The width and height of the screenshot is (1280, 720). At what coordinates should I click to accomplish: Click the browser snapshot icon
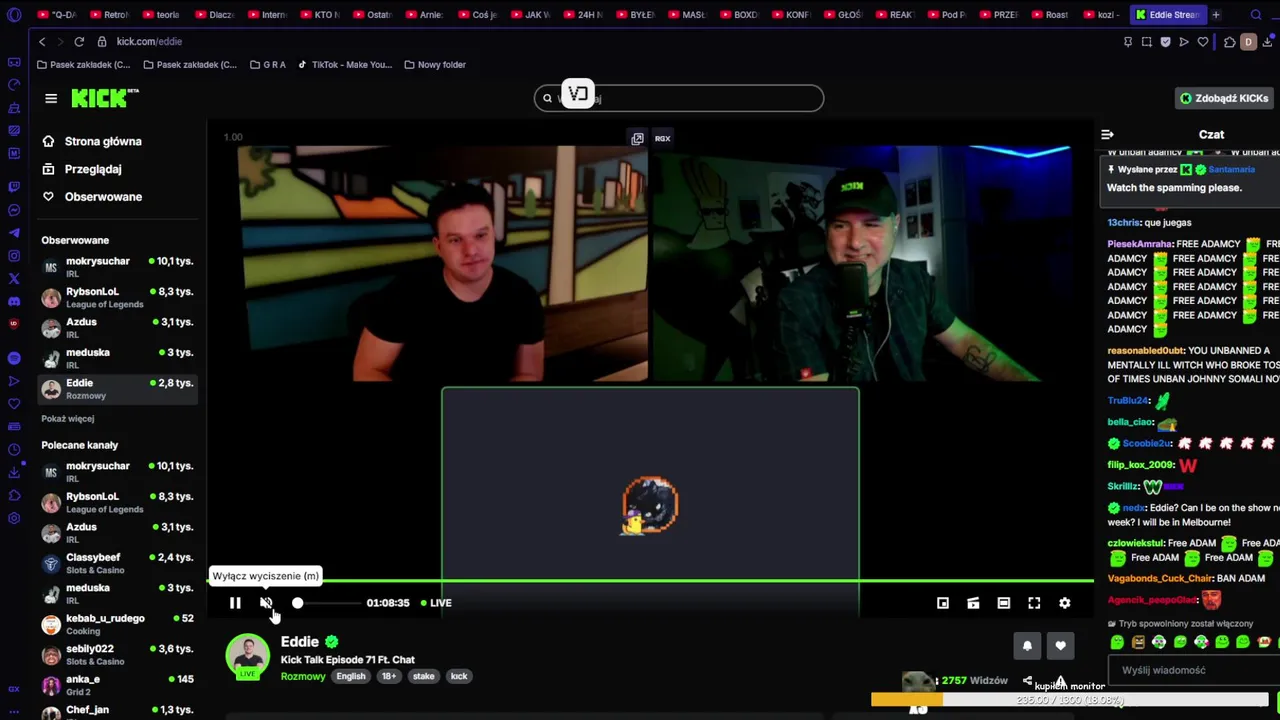(1147, 42)
